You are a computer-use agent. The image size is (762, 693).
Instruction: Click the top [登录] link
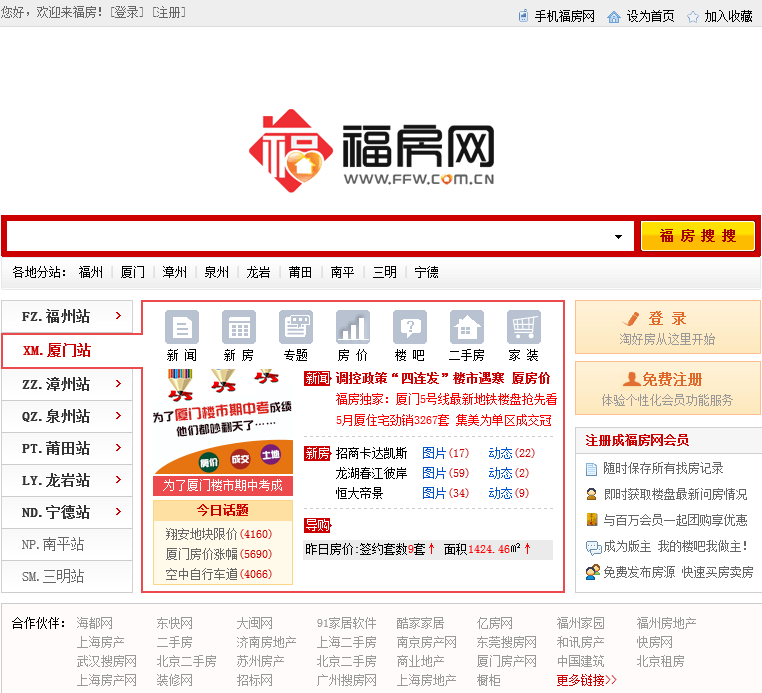[127, 13]
